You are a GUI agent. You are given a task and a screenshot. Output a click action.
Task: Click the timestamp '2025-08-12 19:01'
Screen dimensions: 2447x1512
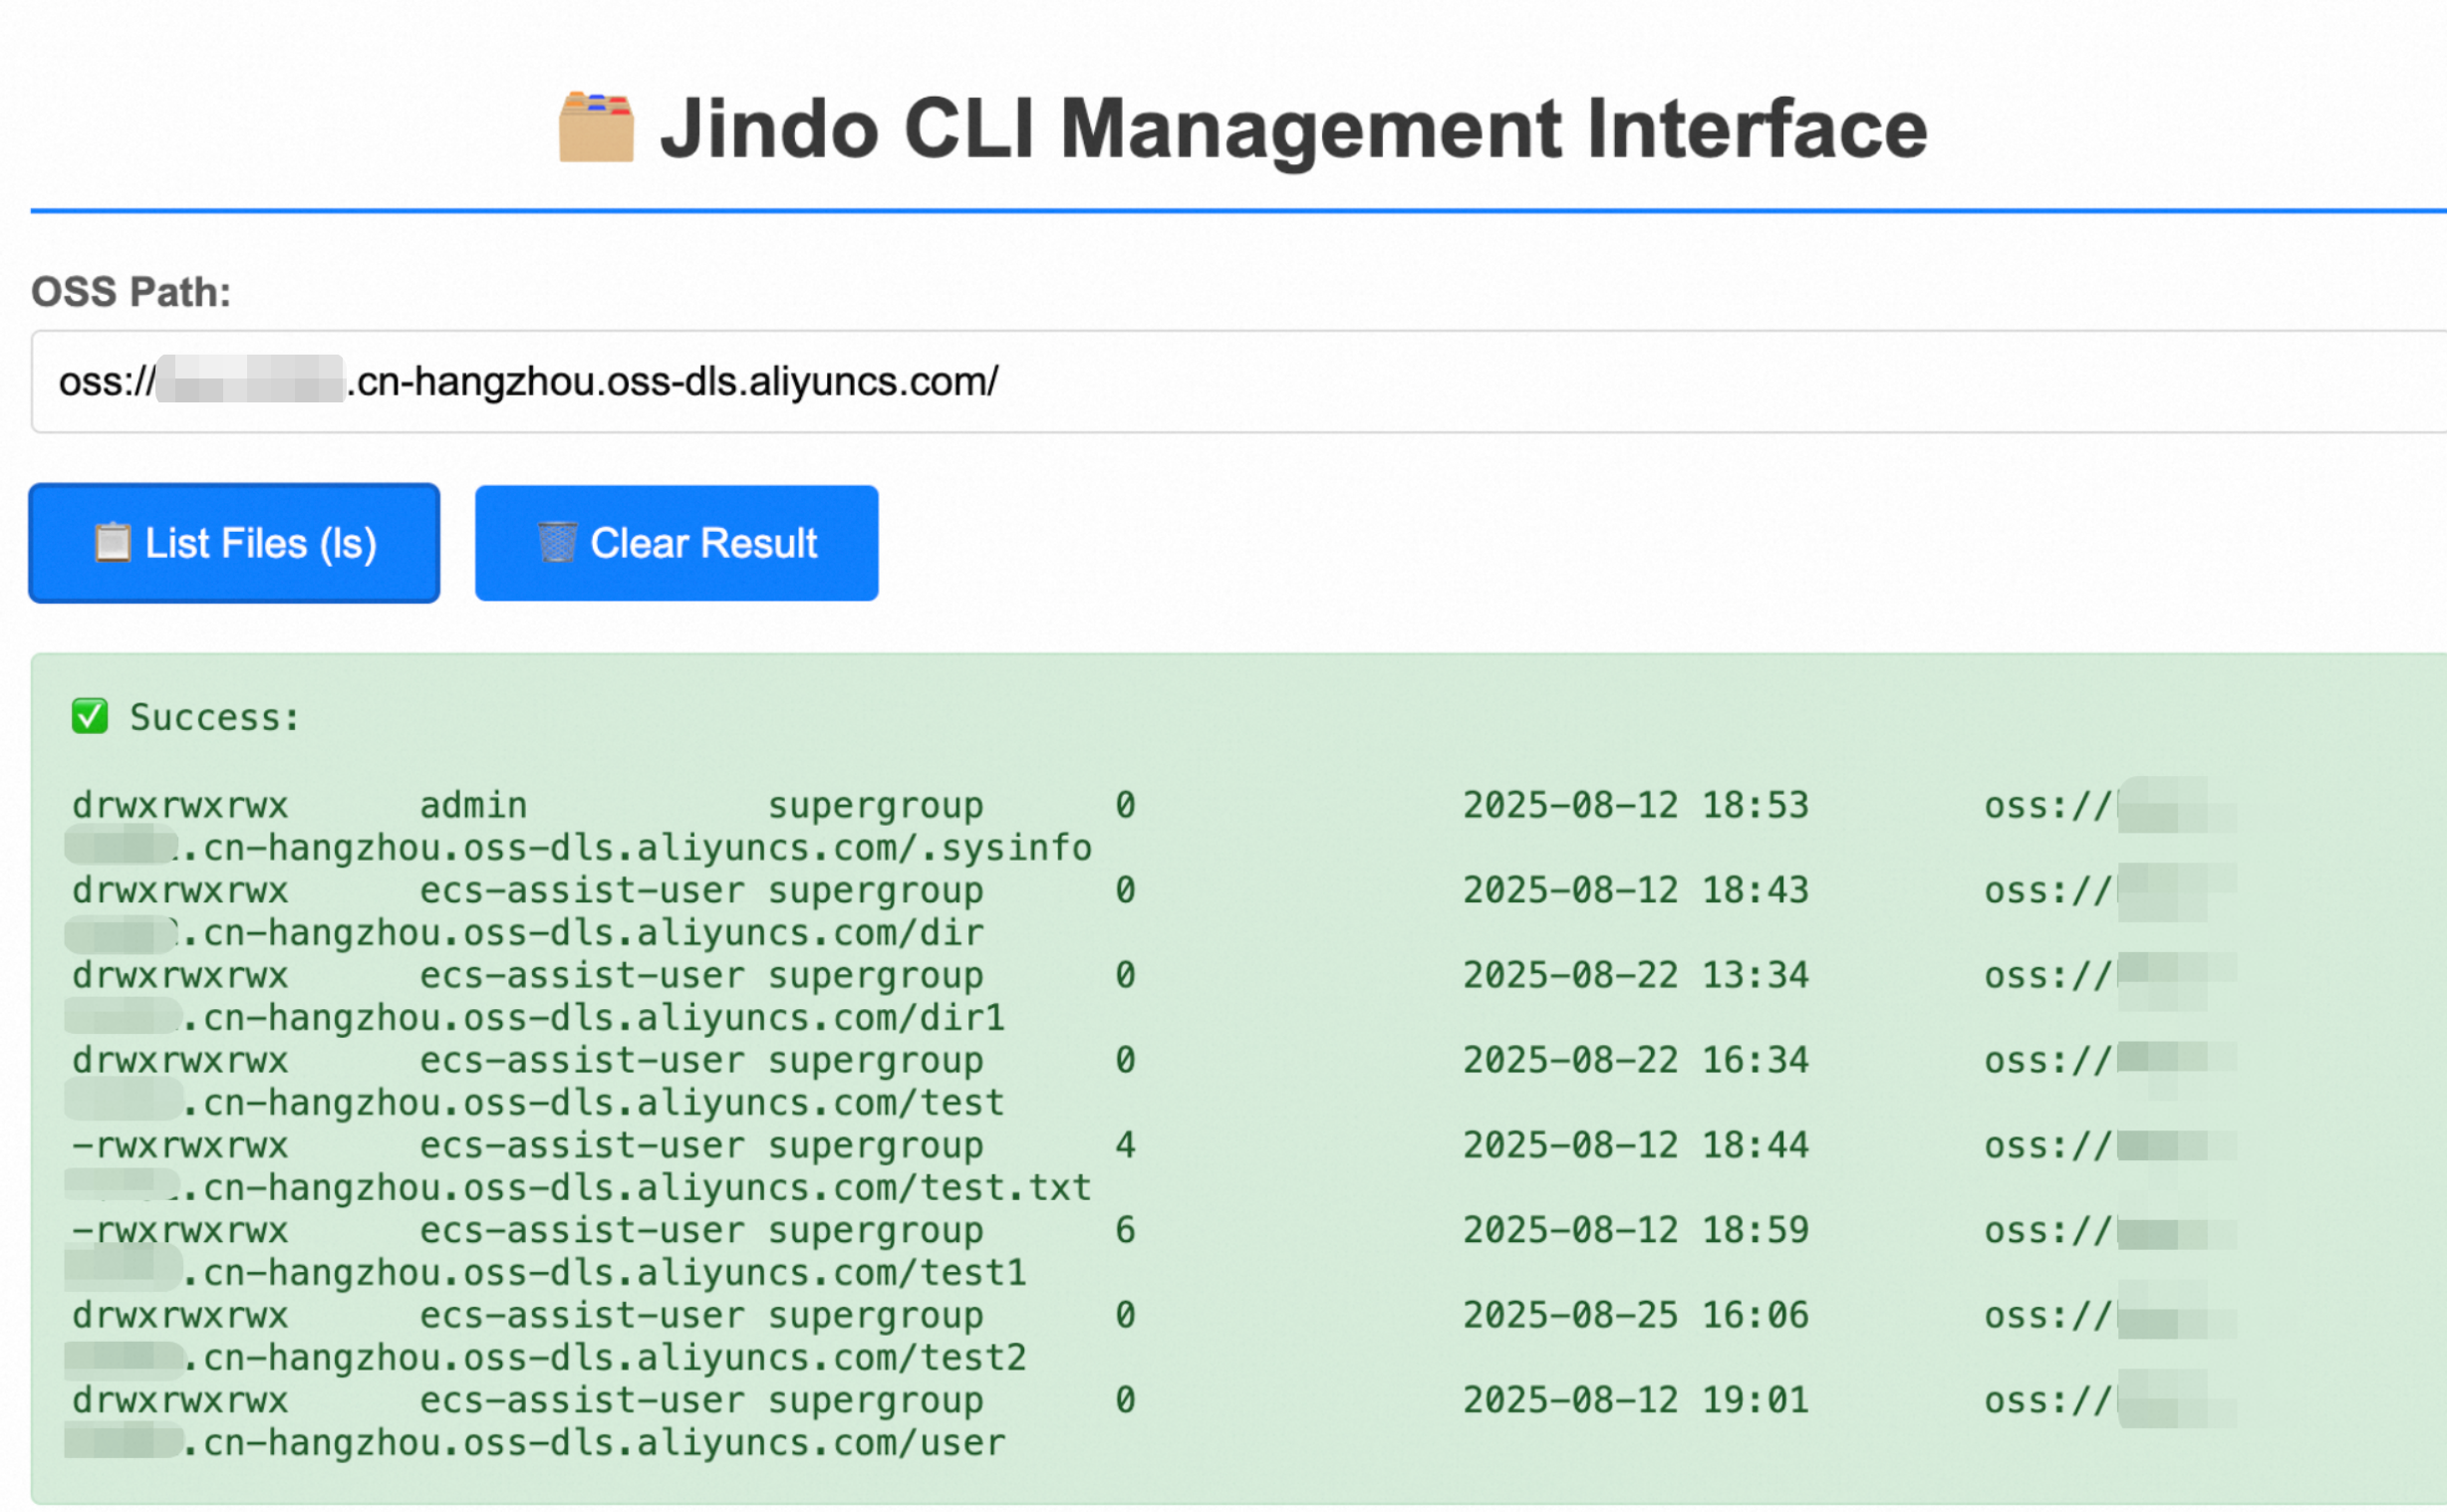(1636, 1400)
